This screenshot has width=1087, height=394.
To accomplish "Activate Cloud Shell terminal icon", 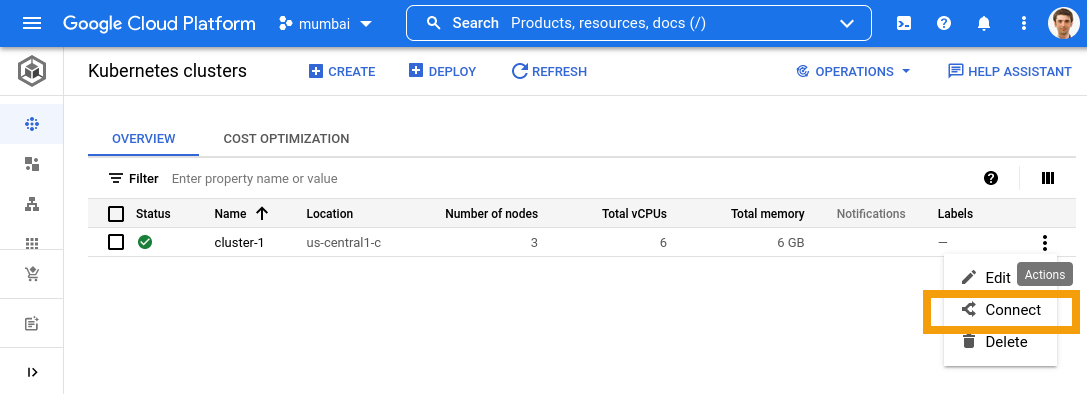I will click(x=904, y=24).
